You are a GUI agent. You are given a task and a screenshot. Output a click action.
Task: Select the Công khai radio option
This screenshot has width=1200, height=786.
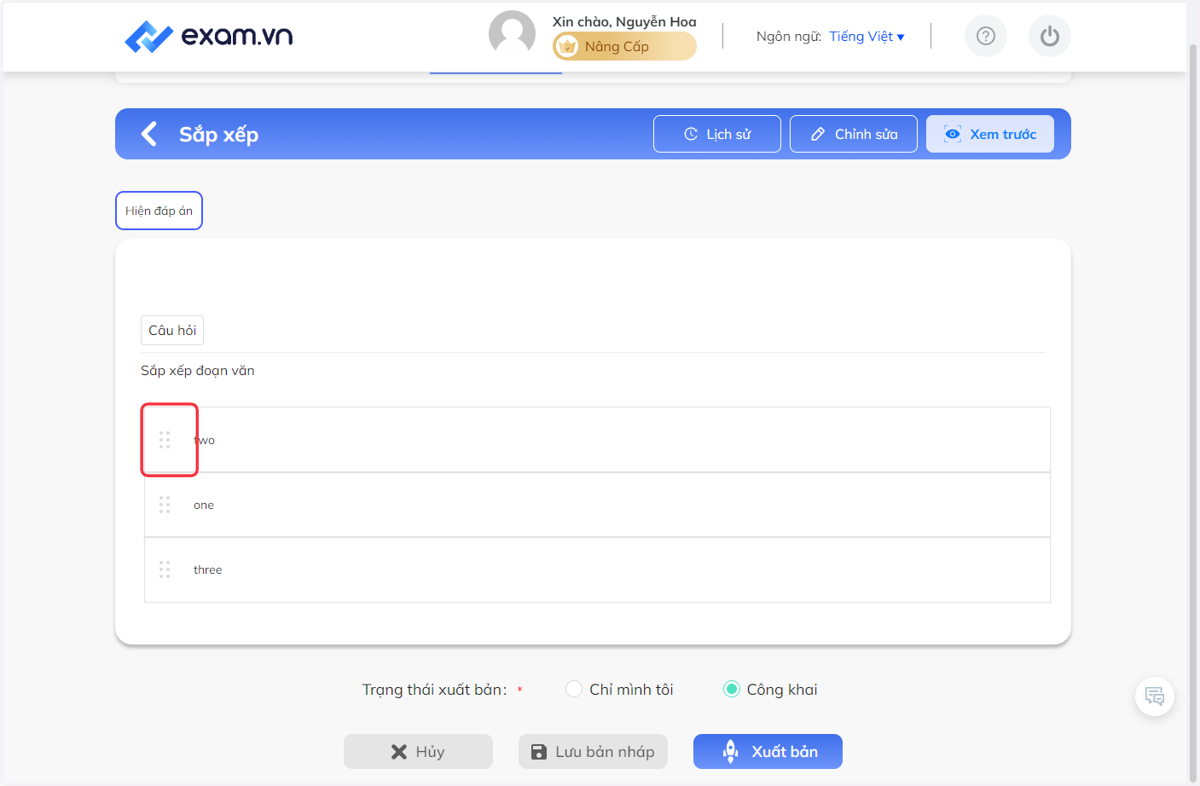click(x=732, y=689)
